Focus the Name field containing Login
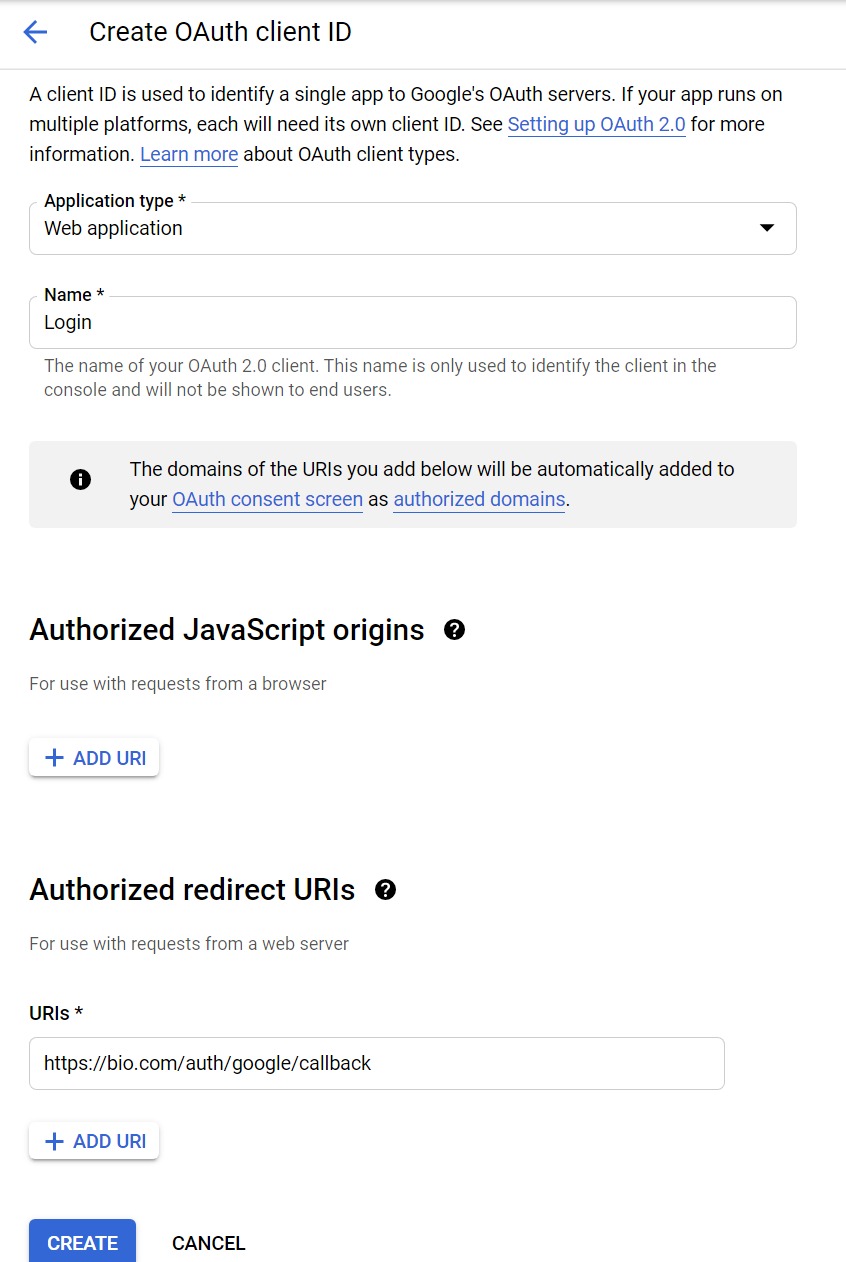 [413, 322]
